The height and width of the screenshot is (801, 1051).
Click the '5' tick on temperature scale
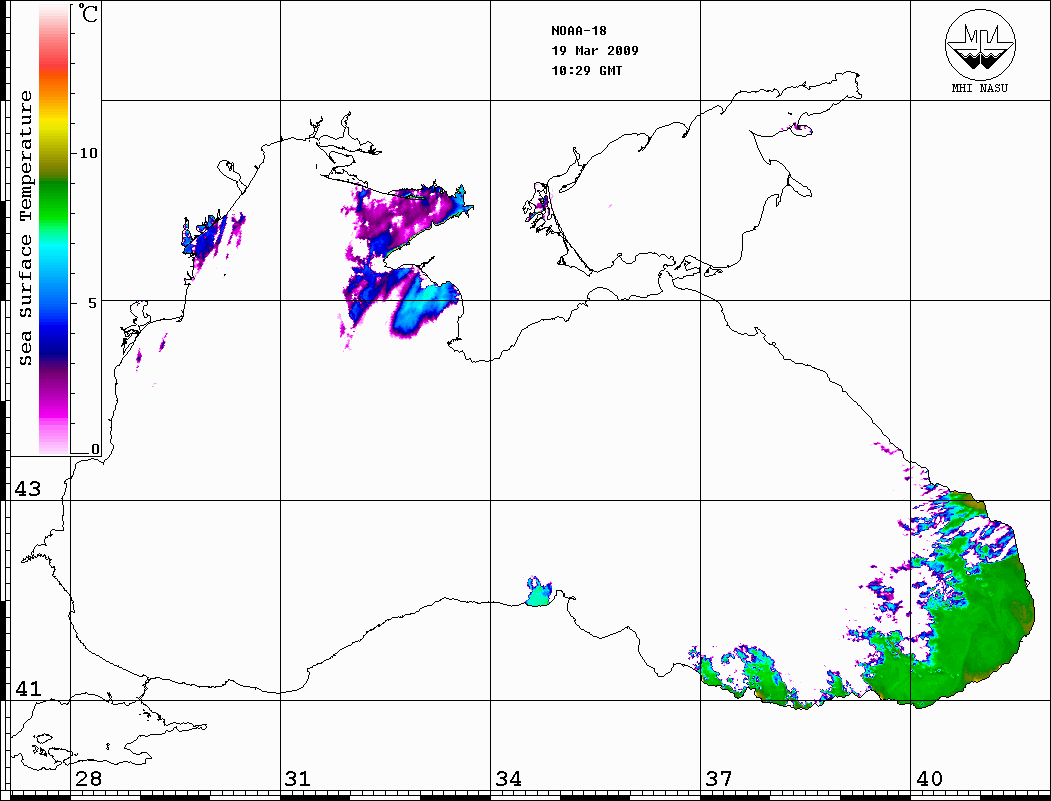(x=92, y=303)
